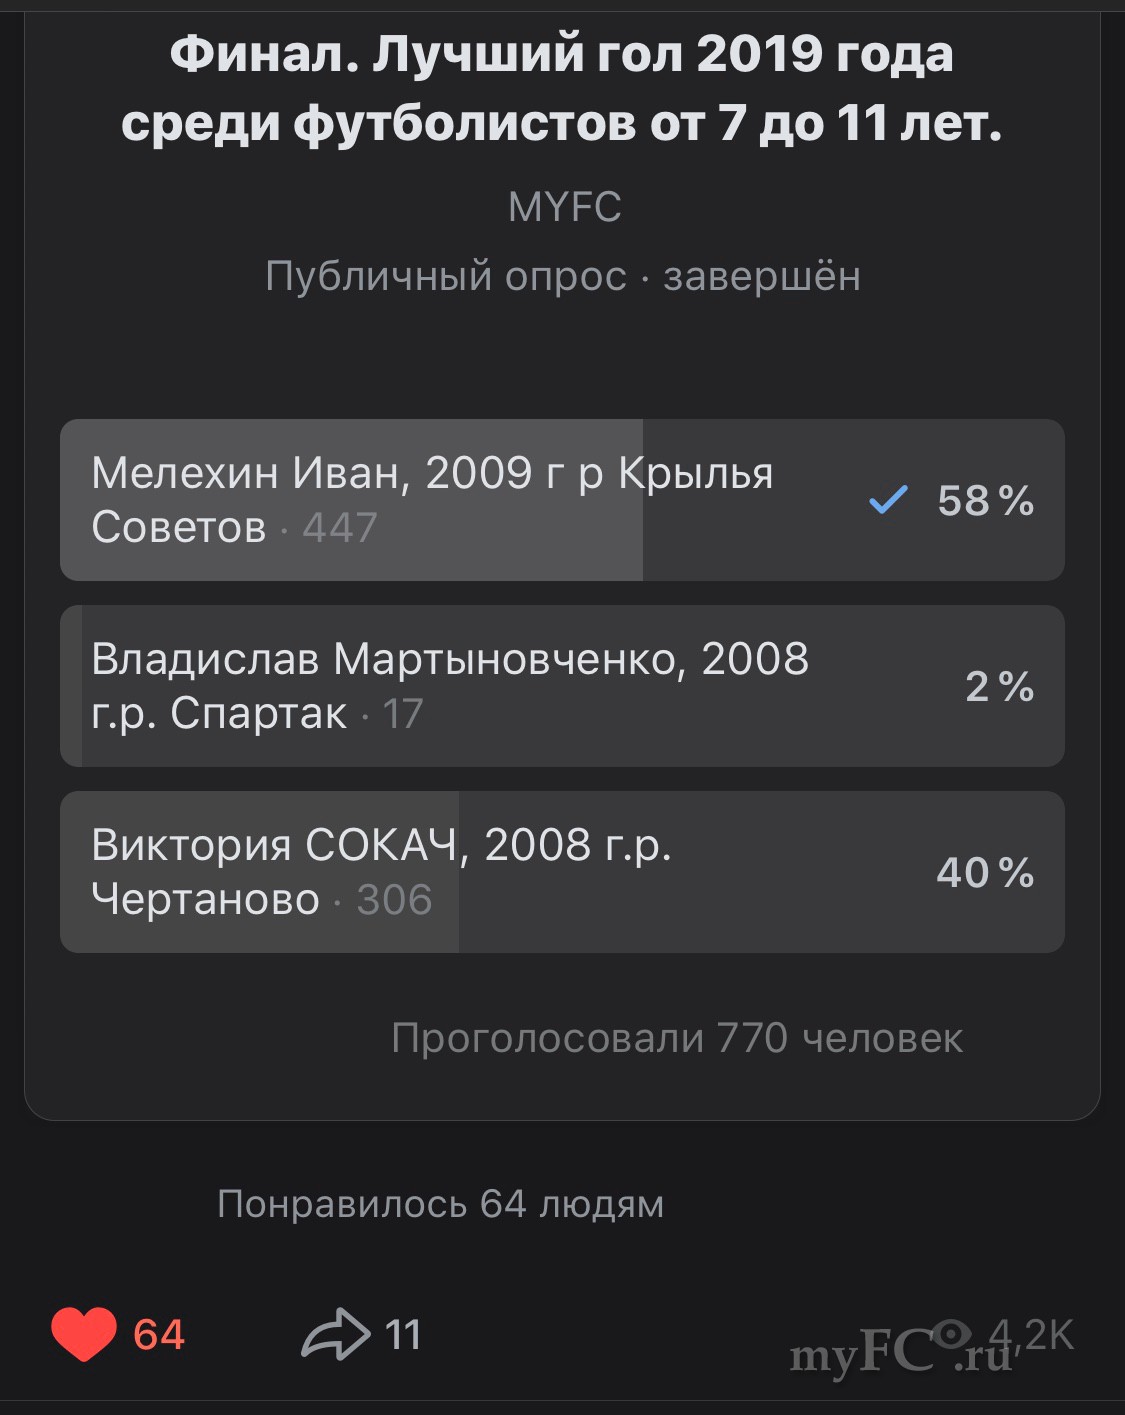Click the eye views icon
This screenshot has width=1125, height=1415.
952,1333
